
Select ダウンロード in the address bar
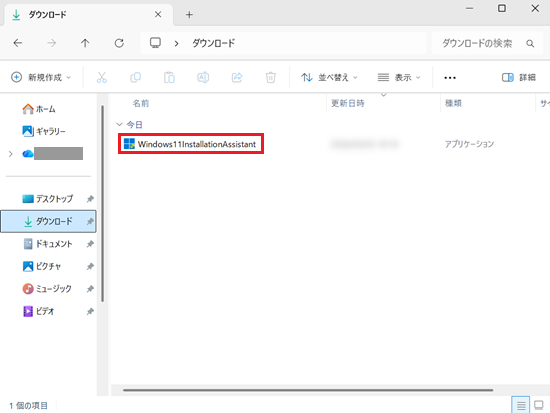click(x=213, y=43)
